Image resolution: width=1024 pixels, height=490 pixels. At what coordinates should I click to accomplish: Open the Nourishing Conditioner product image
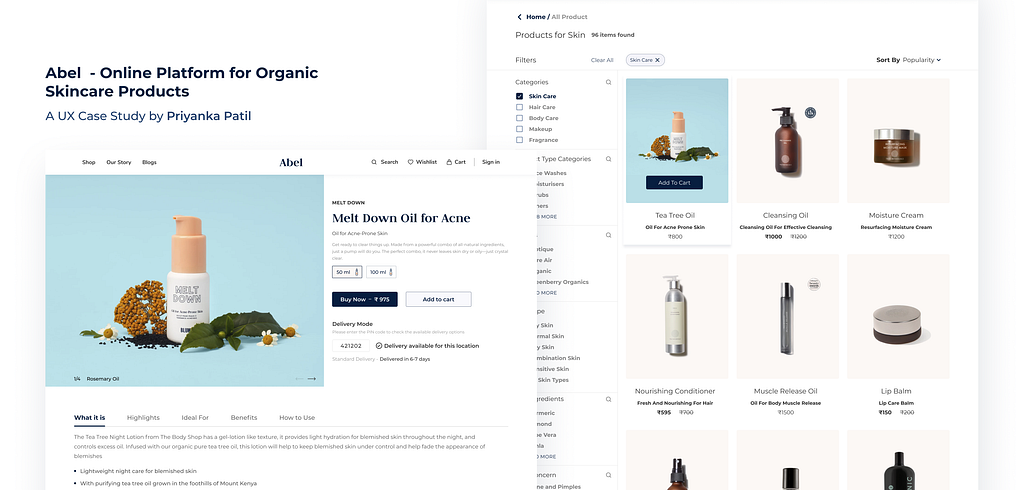point(677,316)
